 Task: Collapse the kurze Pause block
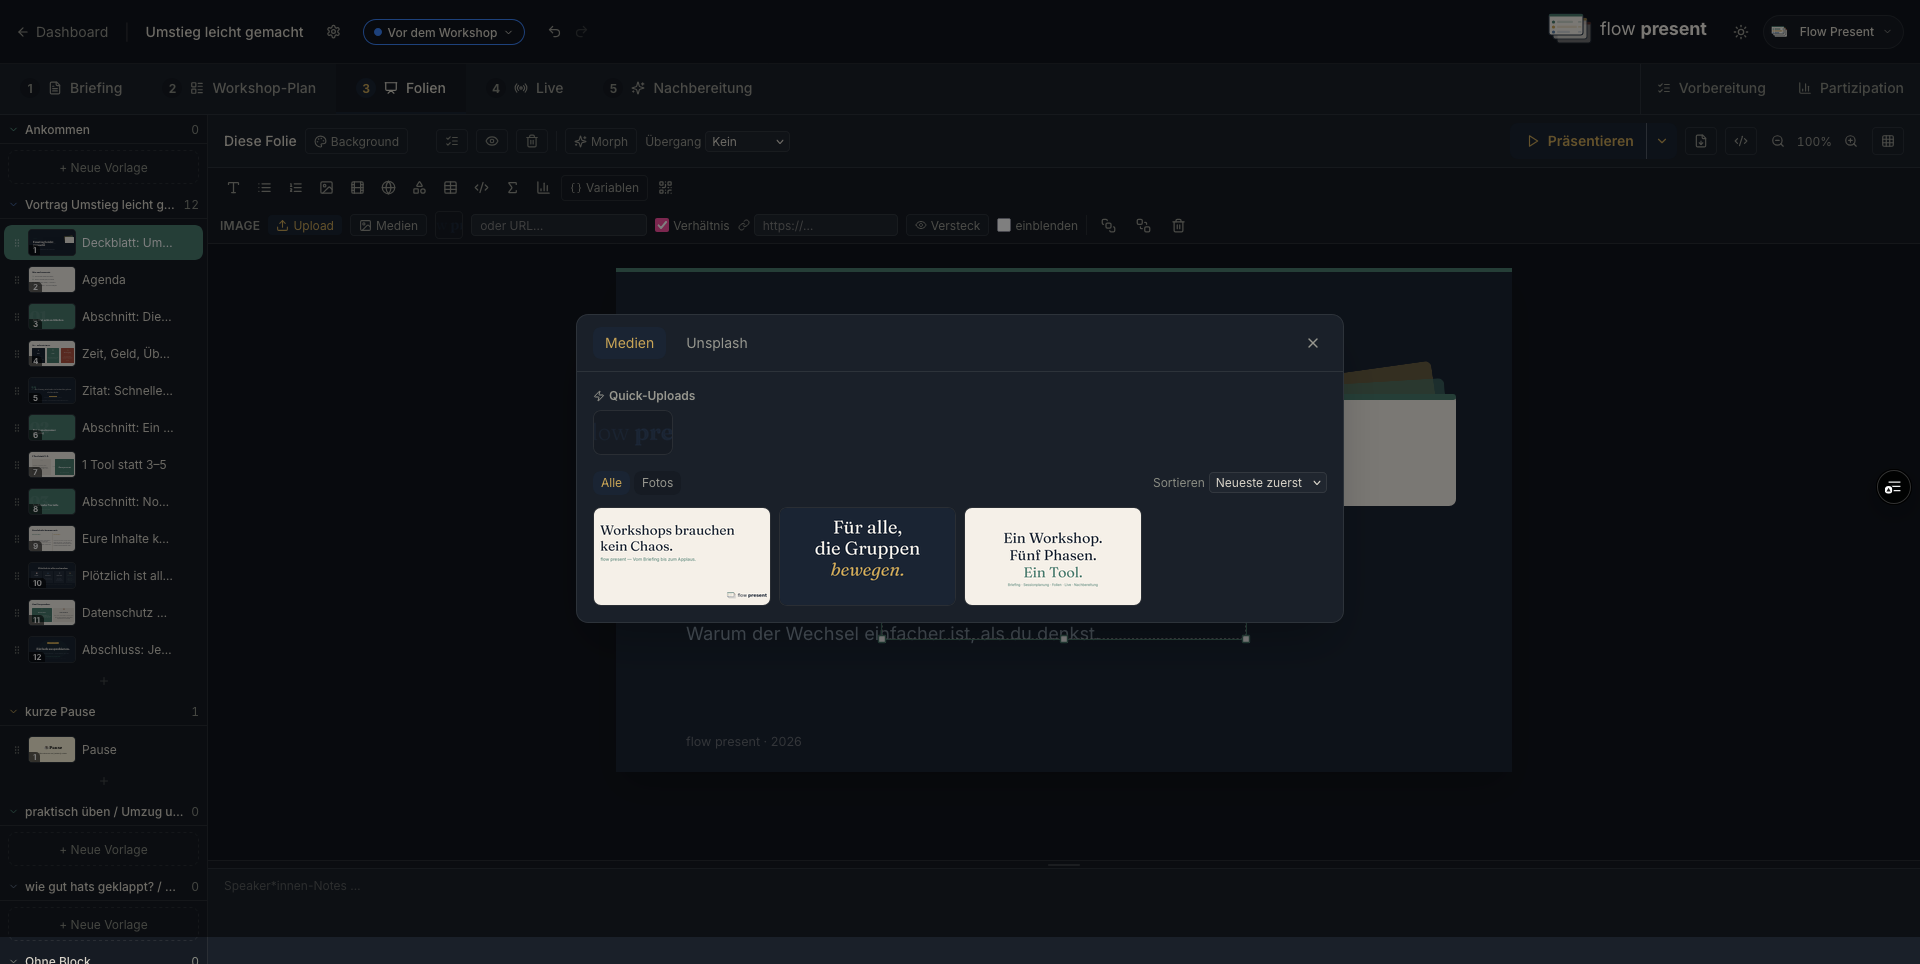tap(14, 712)
